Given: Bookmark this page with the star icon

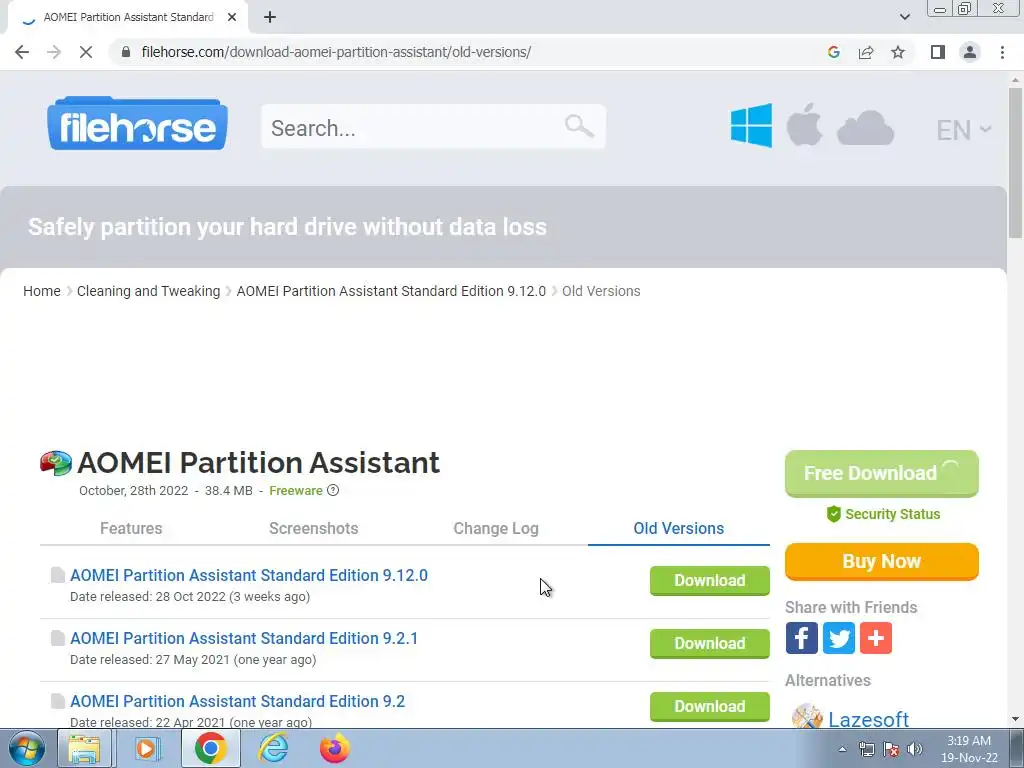Looking at the screenshot, I should (x=898, y=52).
